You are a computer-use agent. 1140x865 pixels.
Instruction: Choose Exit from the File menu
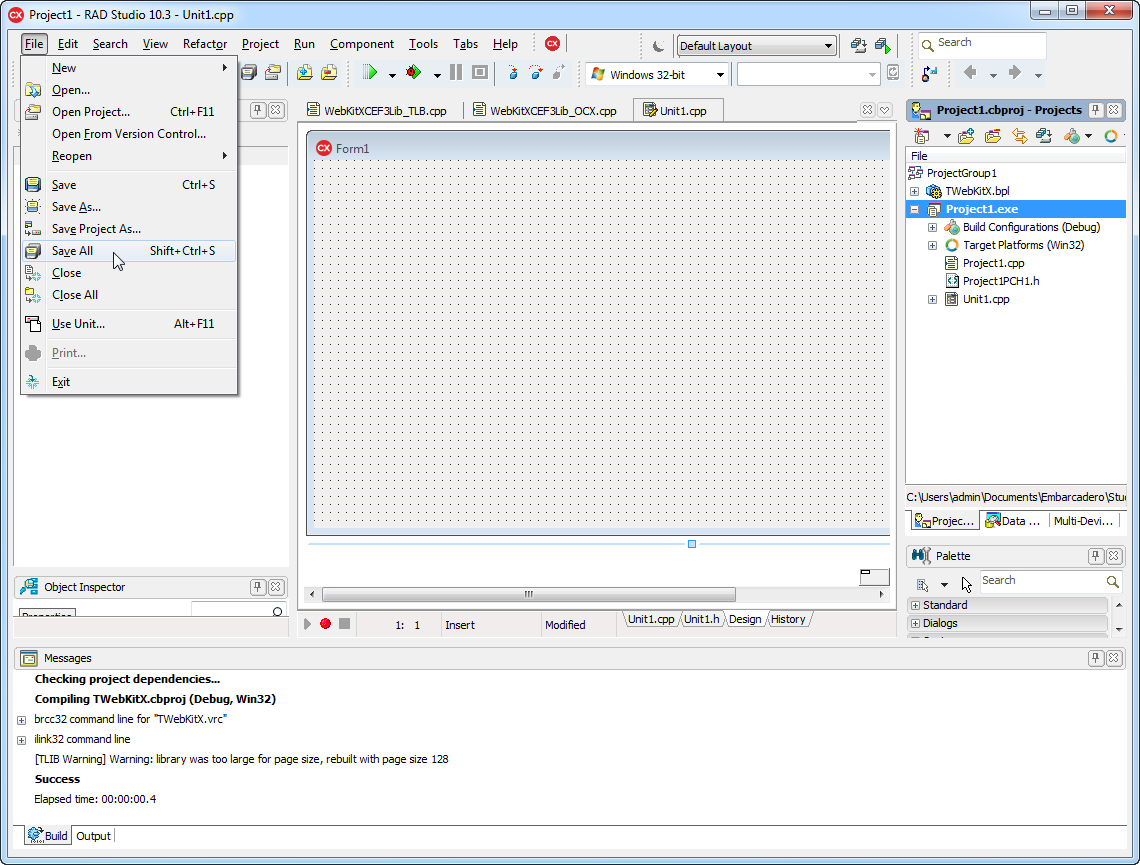click(128, 382)
